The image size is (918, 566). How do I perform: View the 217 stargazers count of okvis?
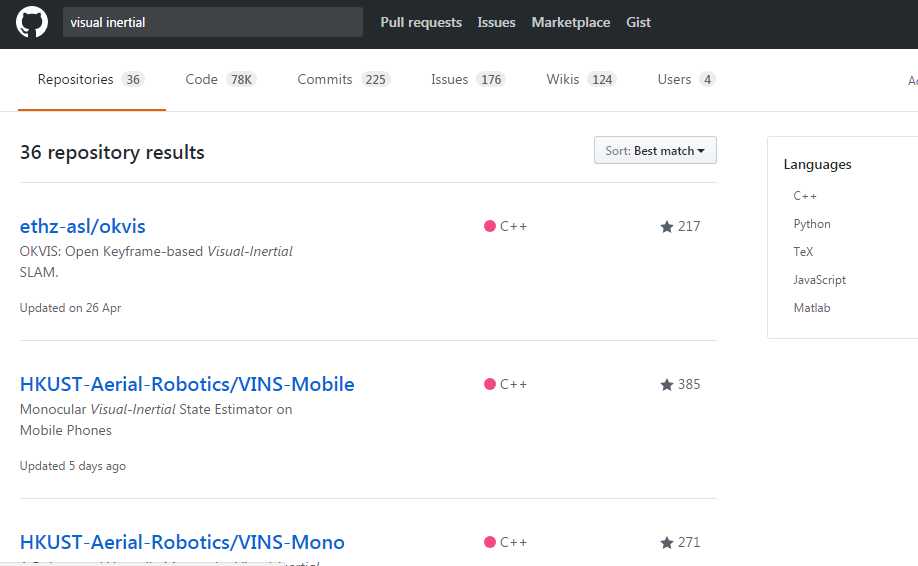(x=688, y=227)
